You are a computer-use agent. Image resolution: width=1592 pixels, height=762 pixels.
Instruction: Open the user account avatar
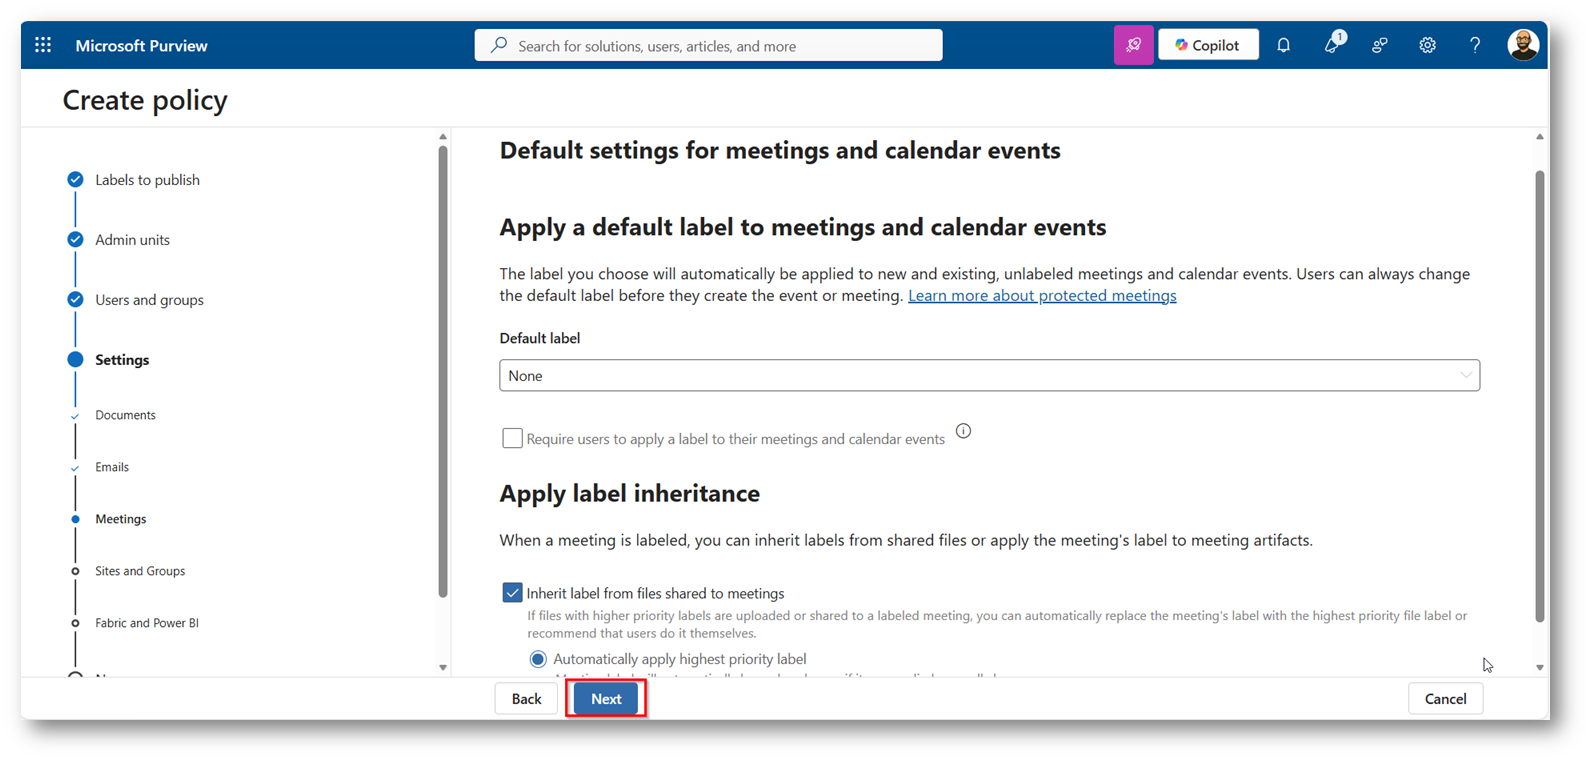pos(1523,45)
